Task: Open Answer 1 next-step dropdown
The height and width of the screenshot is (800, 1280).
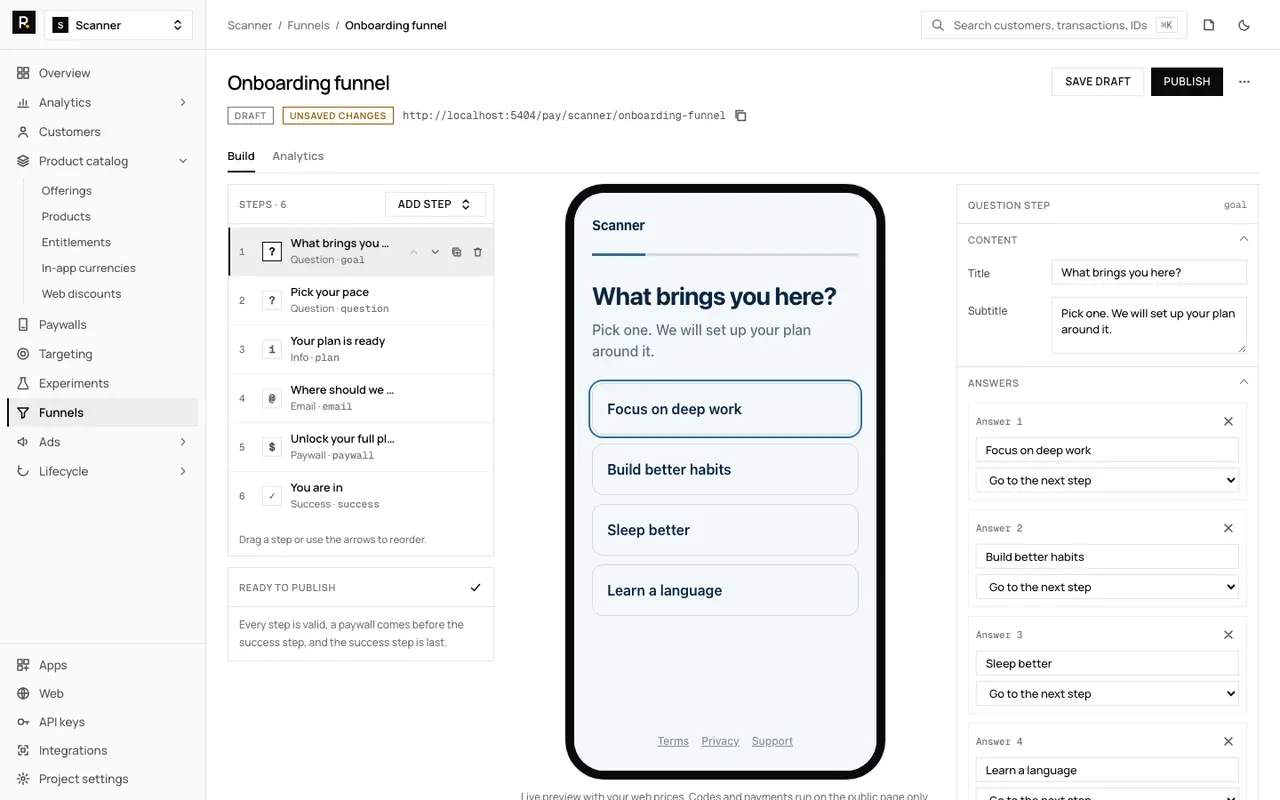Action: coord(1107,481)
